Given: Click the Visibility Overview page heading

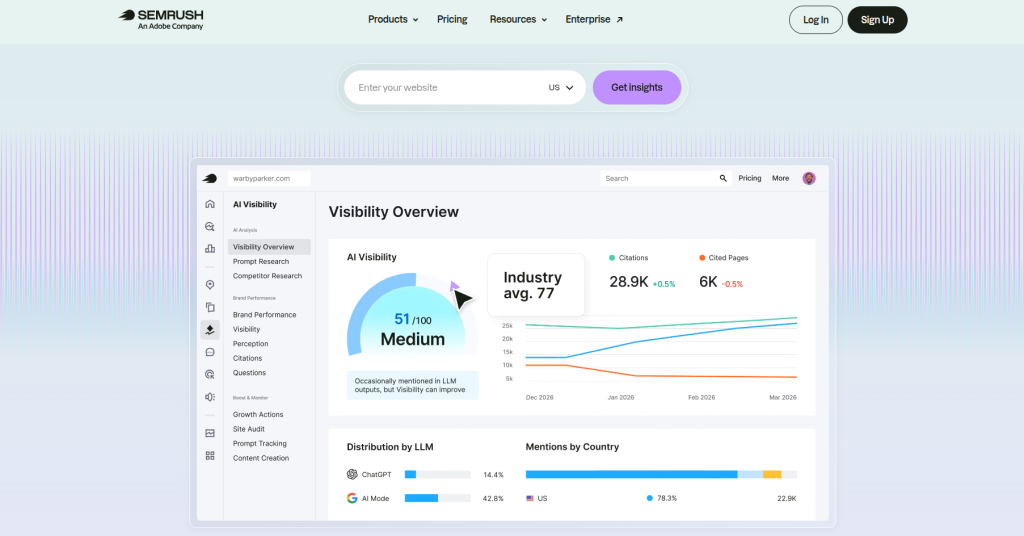Looking at the screenshot, I should click(x=394, y=212).
